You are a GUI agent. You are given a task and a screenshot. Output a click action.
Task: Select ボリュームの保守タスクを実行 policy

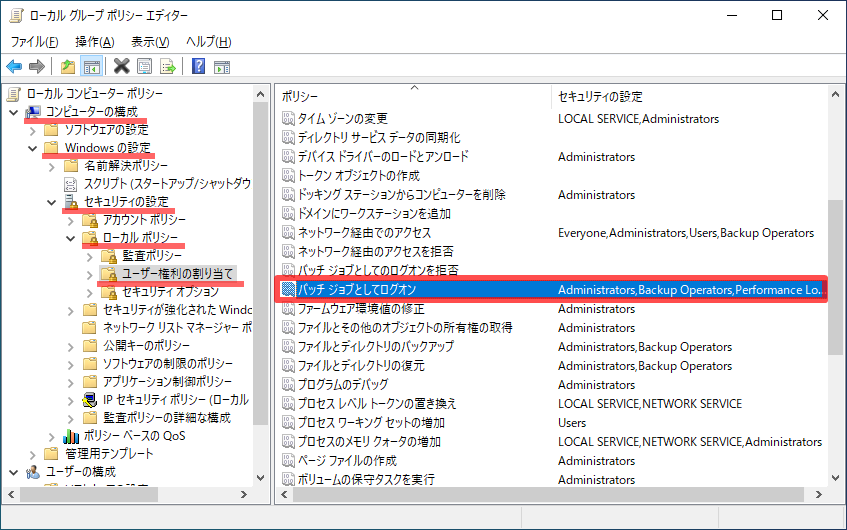point(366,479)
